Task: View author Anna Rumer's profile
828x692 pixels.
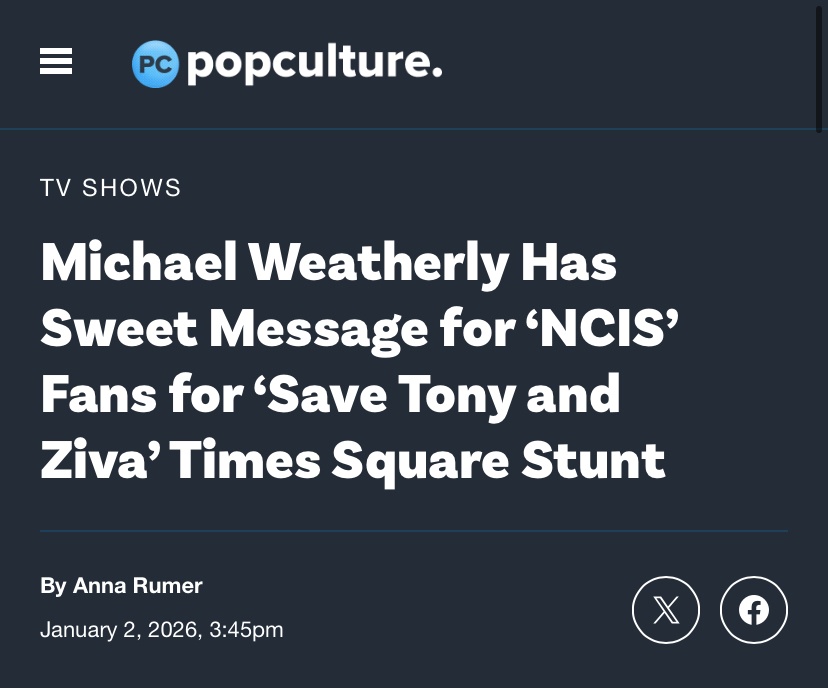Action: point(138,586)
